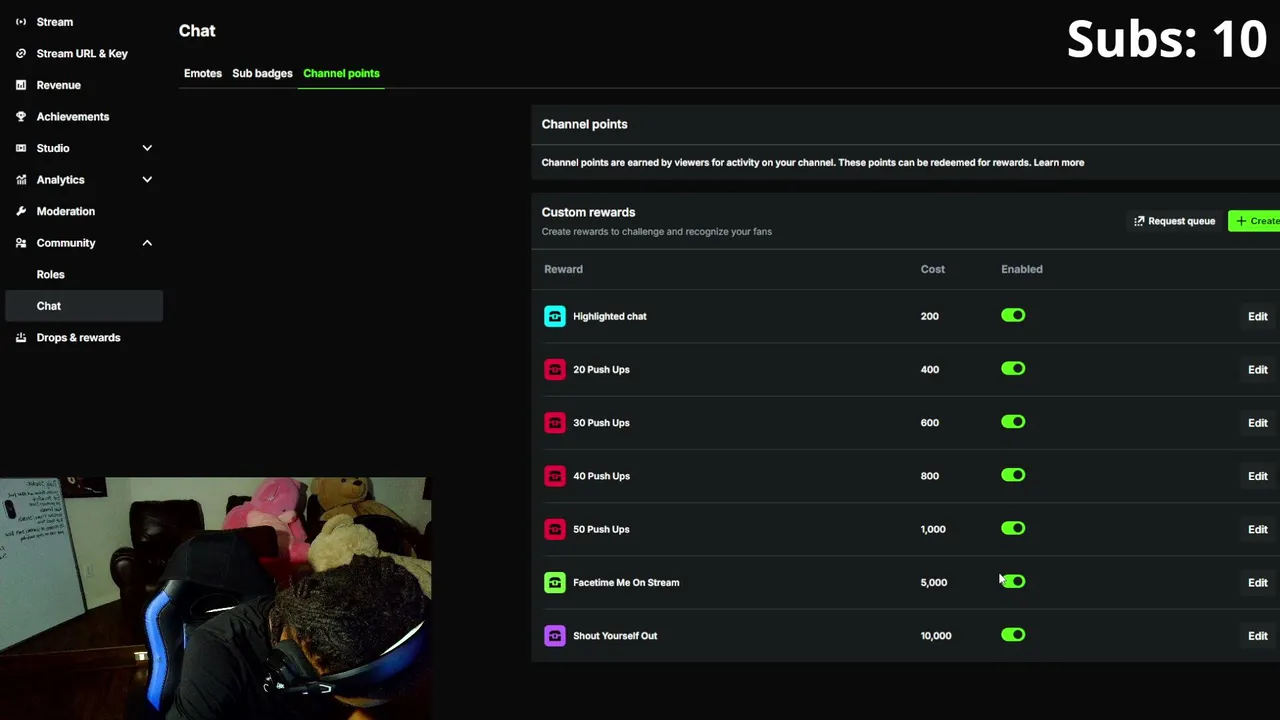Click the Cost column header

pyautogui.click(x=932, y=269)
